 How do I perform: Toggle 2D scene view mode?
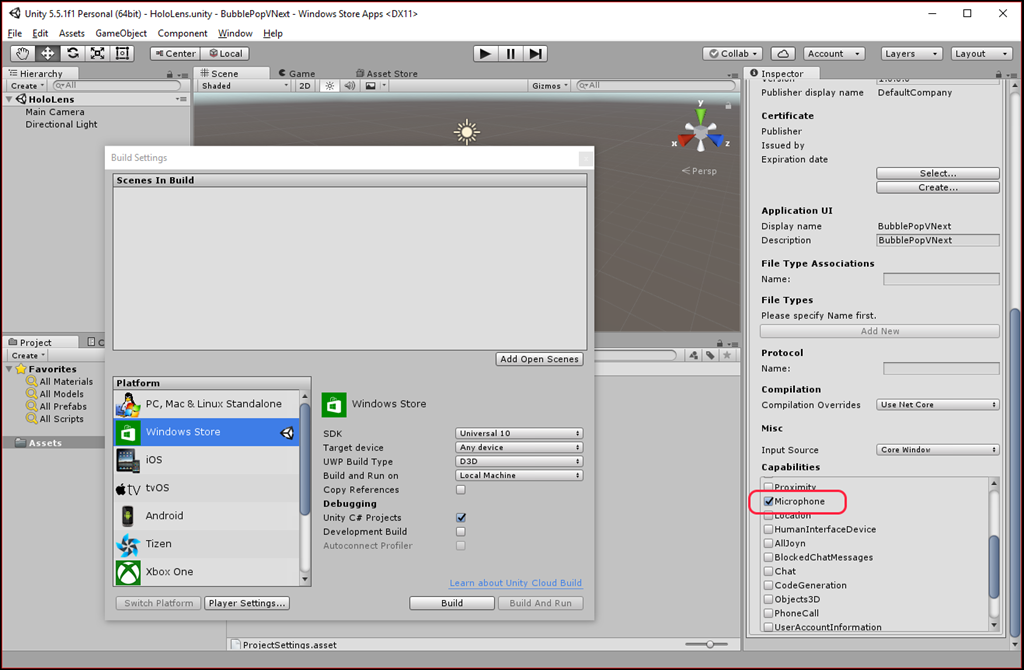(305, 86)
